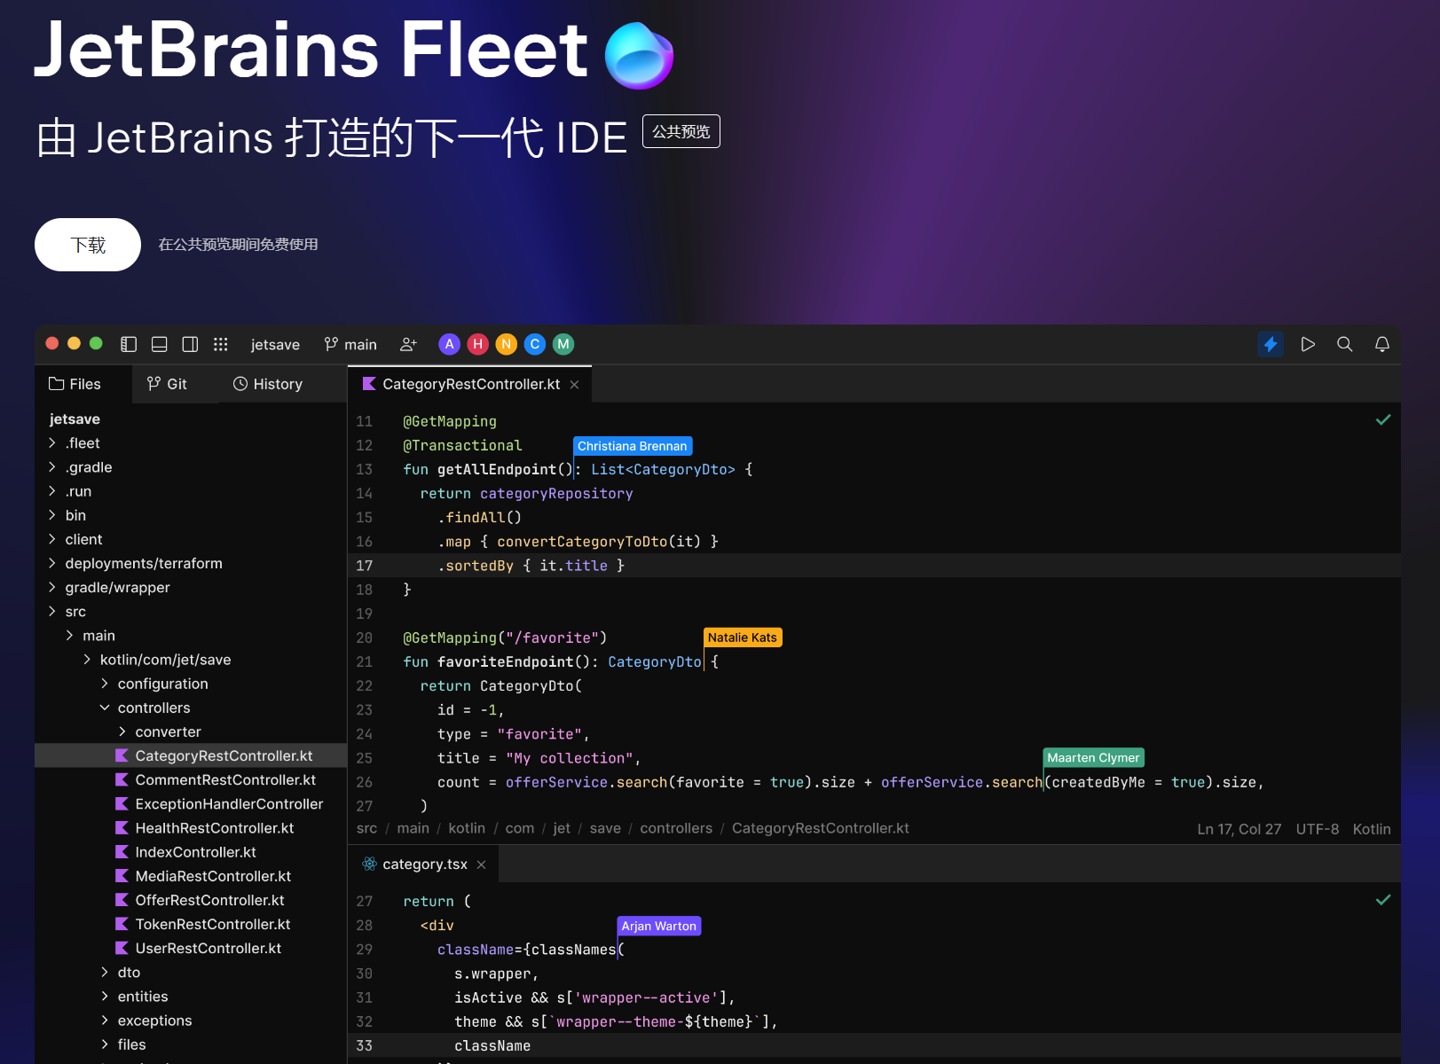This screenshot has height=1064, width=1440.
Task: Click the Smart Mode lightning icon
Action: point(1270,344)
